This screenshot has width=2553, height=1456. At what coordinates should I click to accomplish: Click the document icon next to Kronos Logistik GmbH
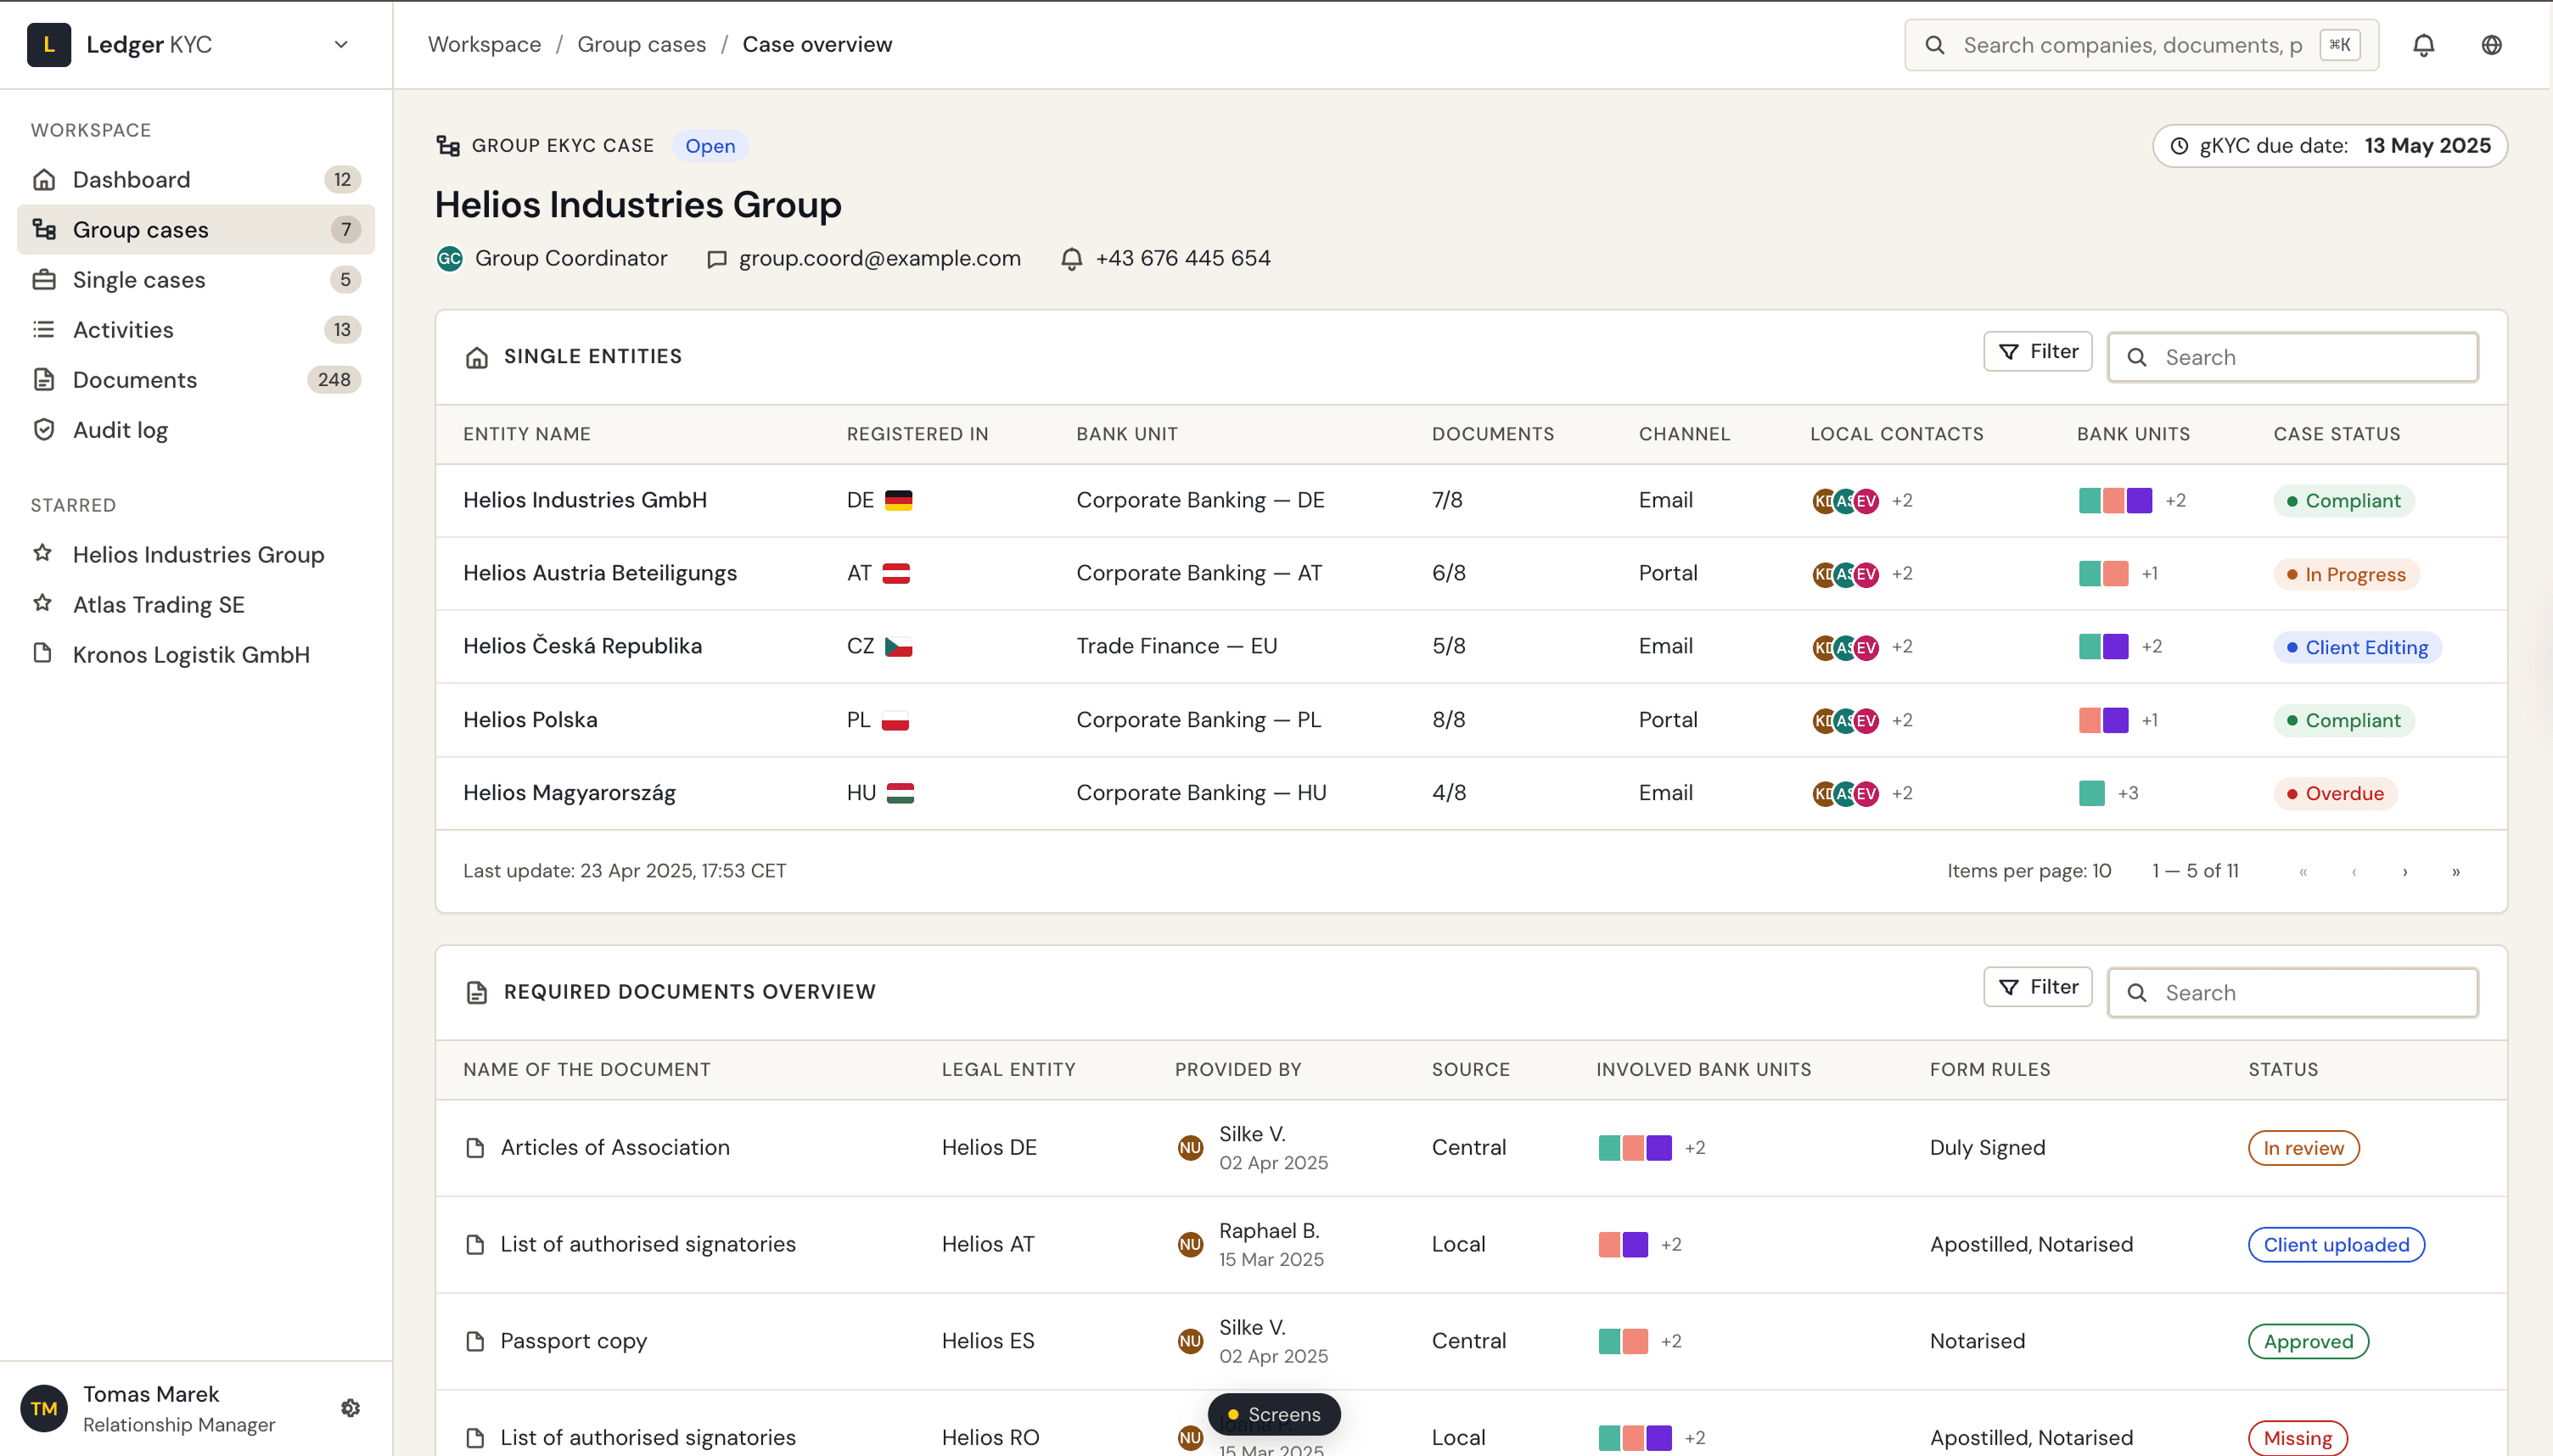tap(43, 654)
